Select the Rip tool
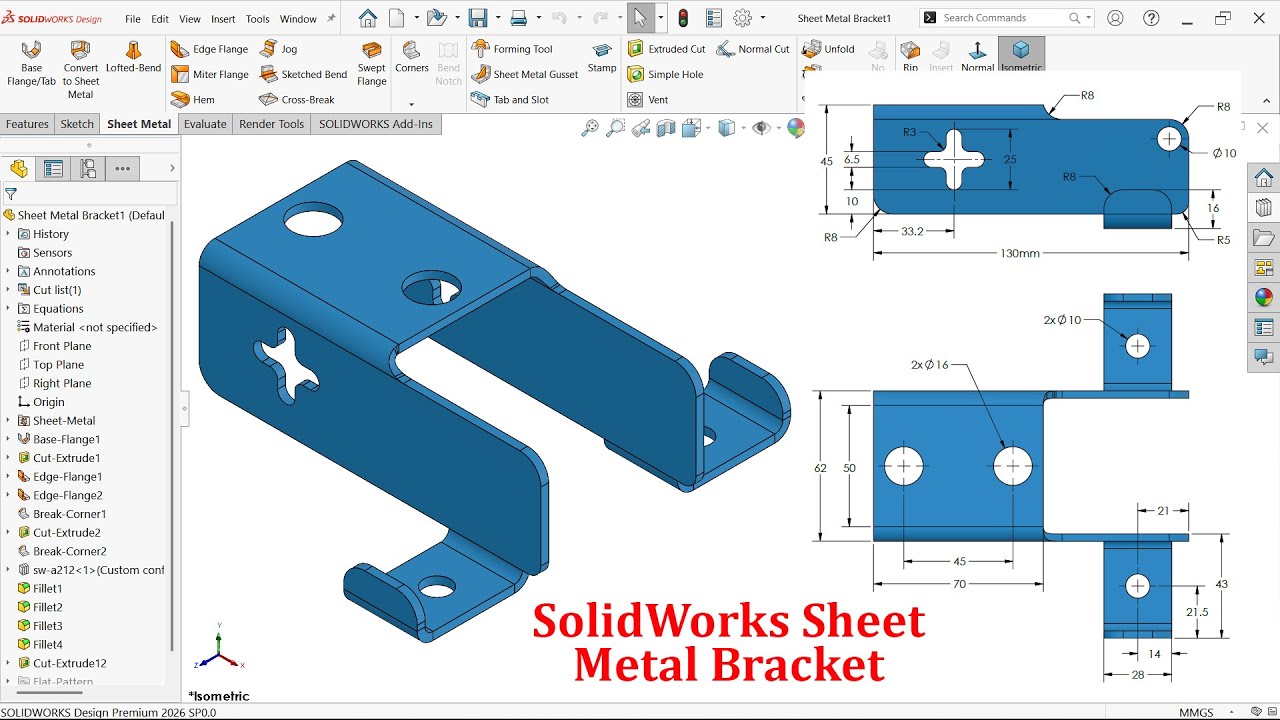1280x720 pixels. [910, 56]
